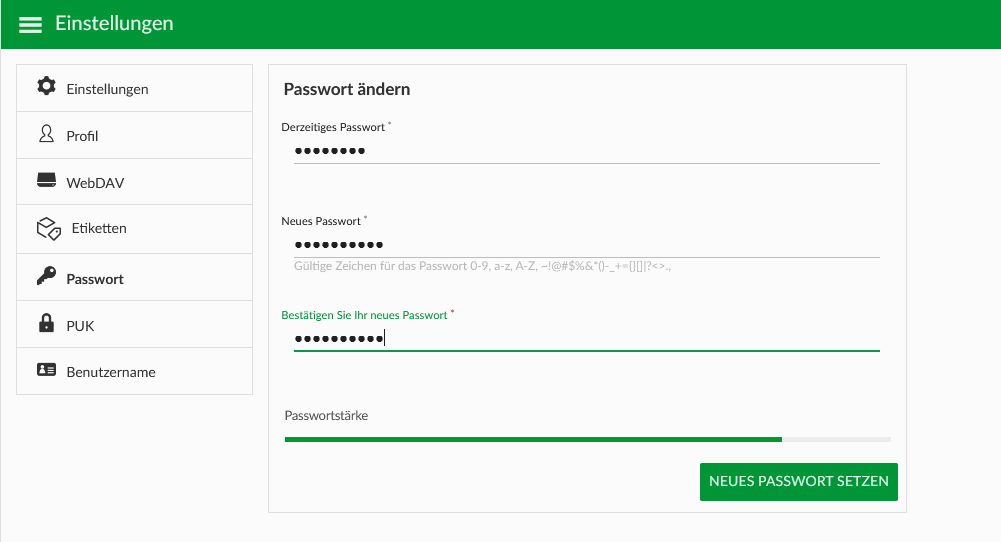The width and height of the screenshot is (1001, 542).
Task: Click NEUES PASSWORT SETZEN button
Action: point(799,482)
